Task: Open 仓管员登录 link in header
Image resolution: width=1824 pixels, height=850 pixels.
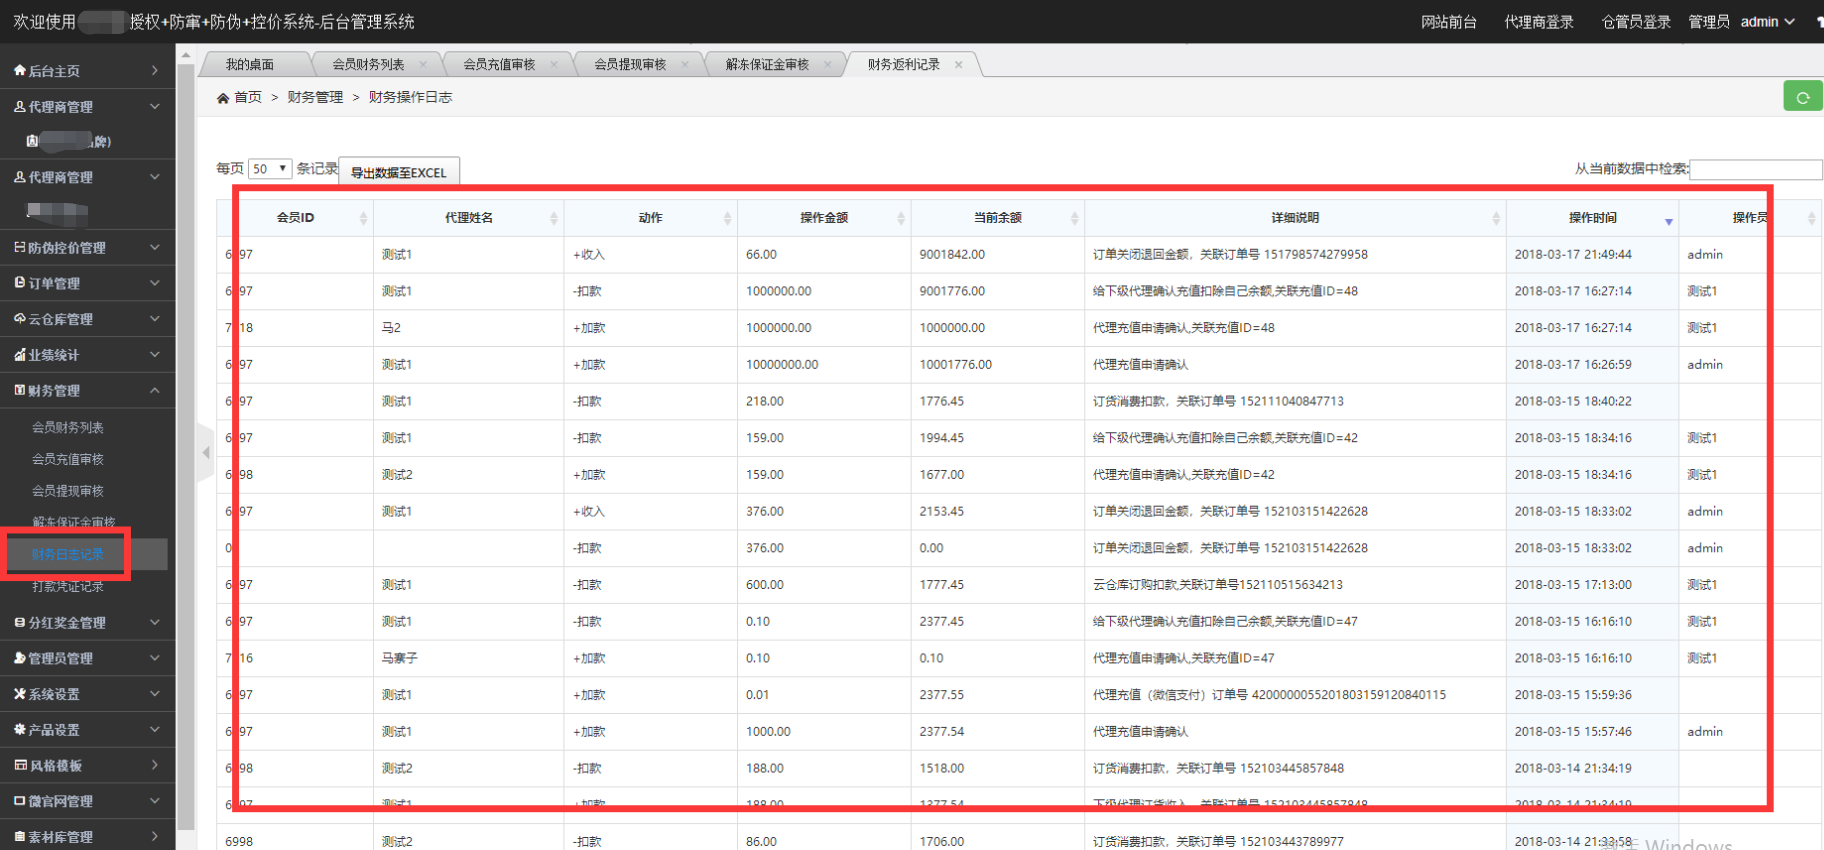Action: click(x=1636, y=22)
